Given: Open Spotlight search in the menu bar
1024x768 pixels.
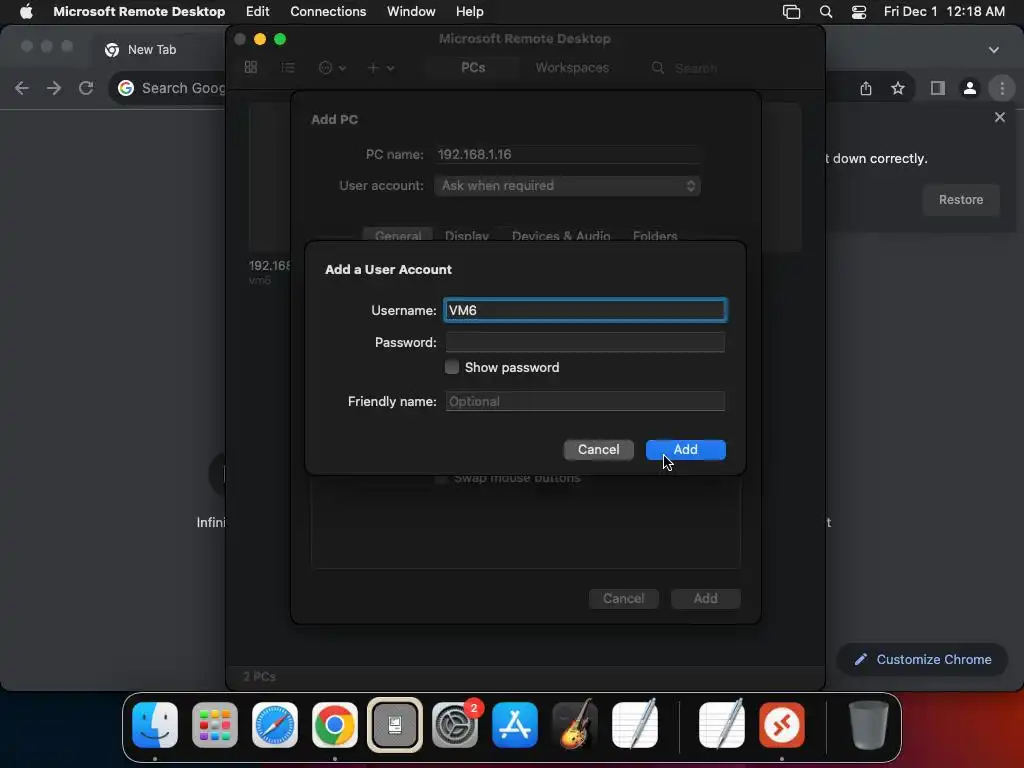Looking at the screenshot, I should pyautogui.click(x=825, y=11).
